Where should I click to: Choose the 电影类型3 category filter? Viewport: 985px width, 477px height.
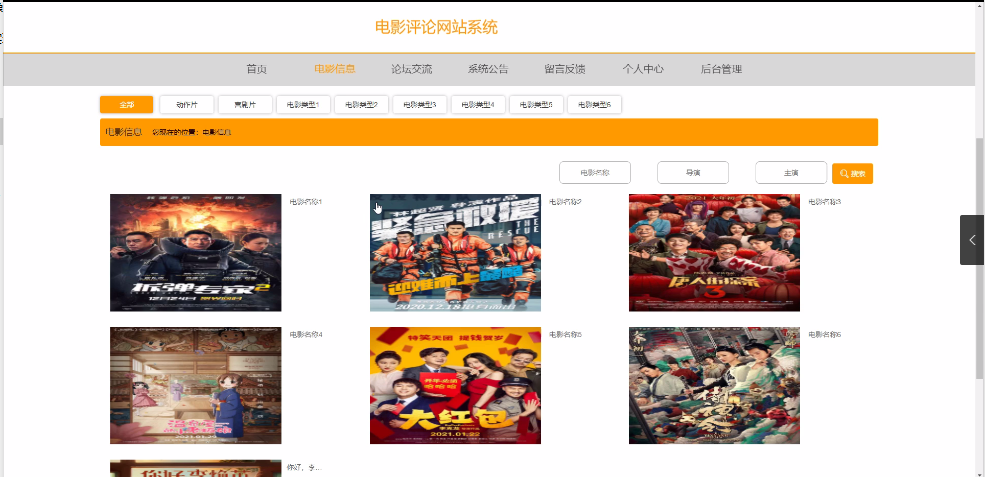pyautogui.click(x=420, y=104)
